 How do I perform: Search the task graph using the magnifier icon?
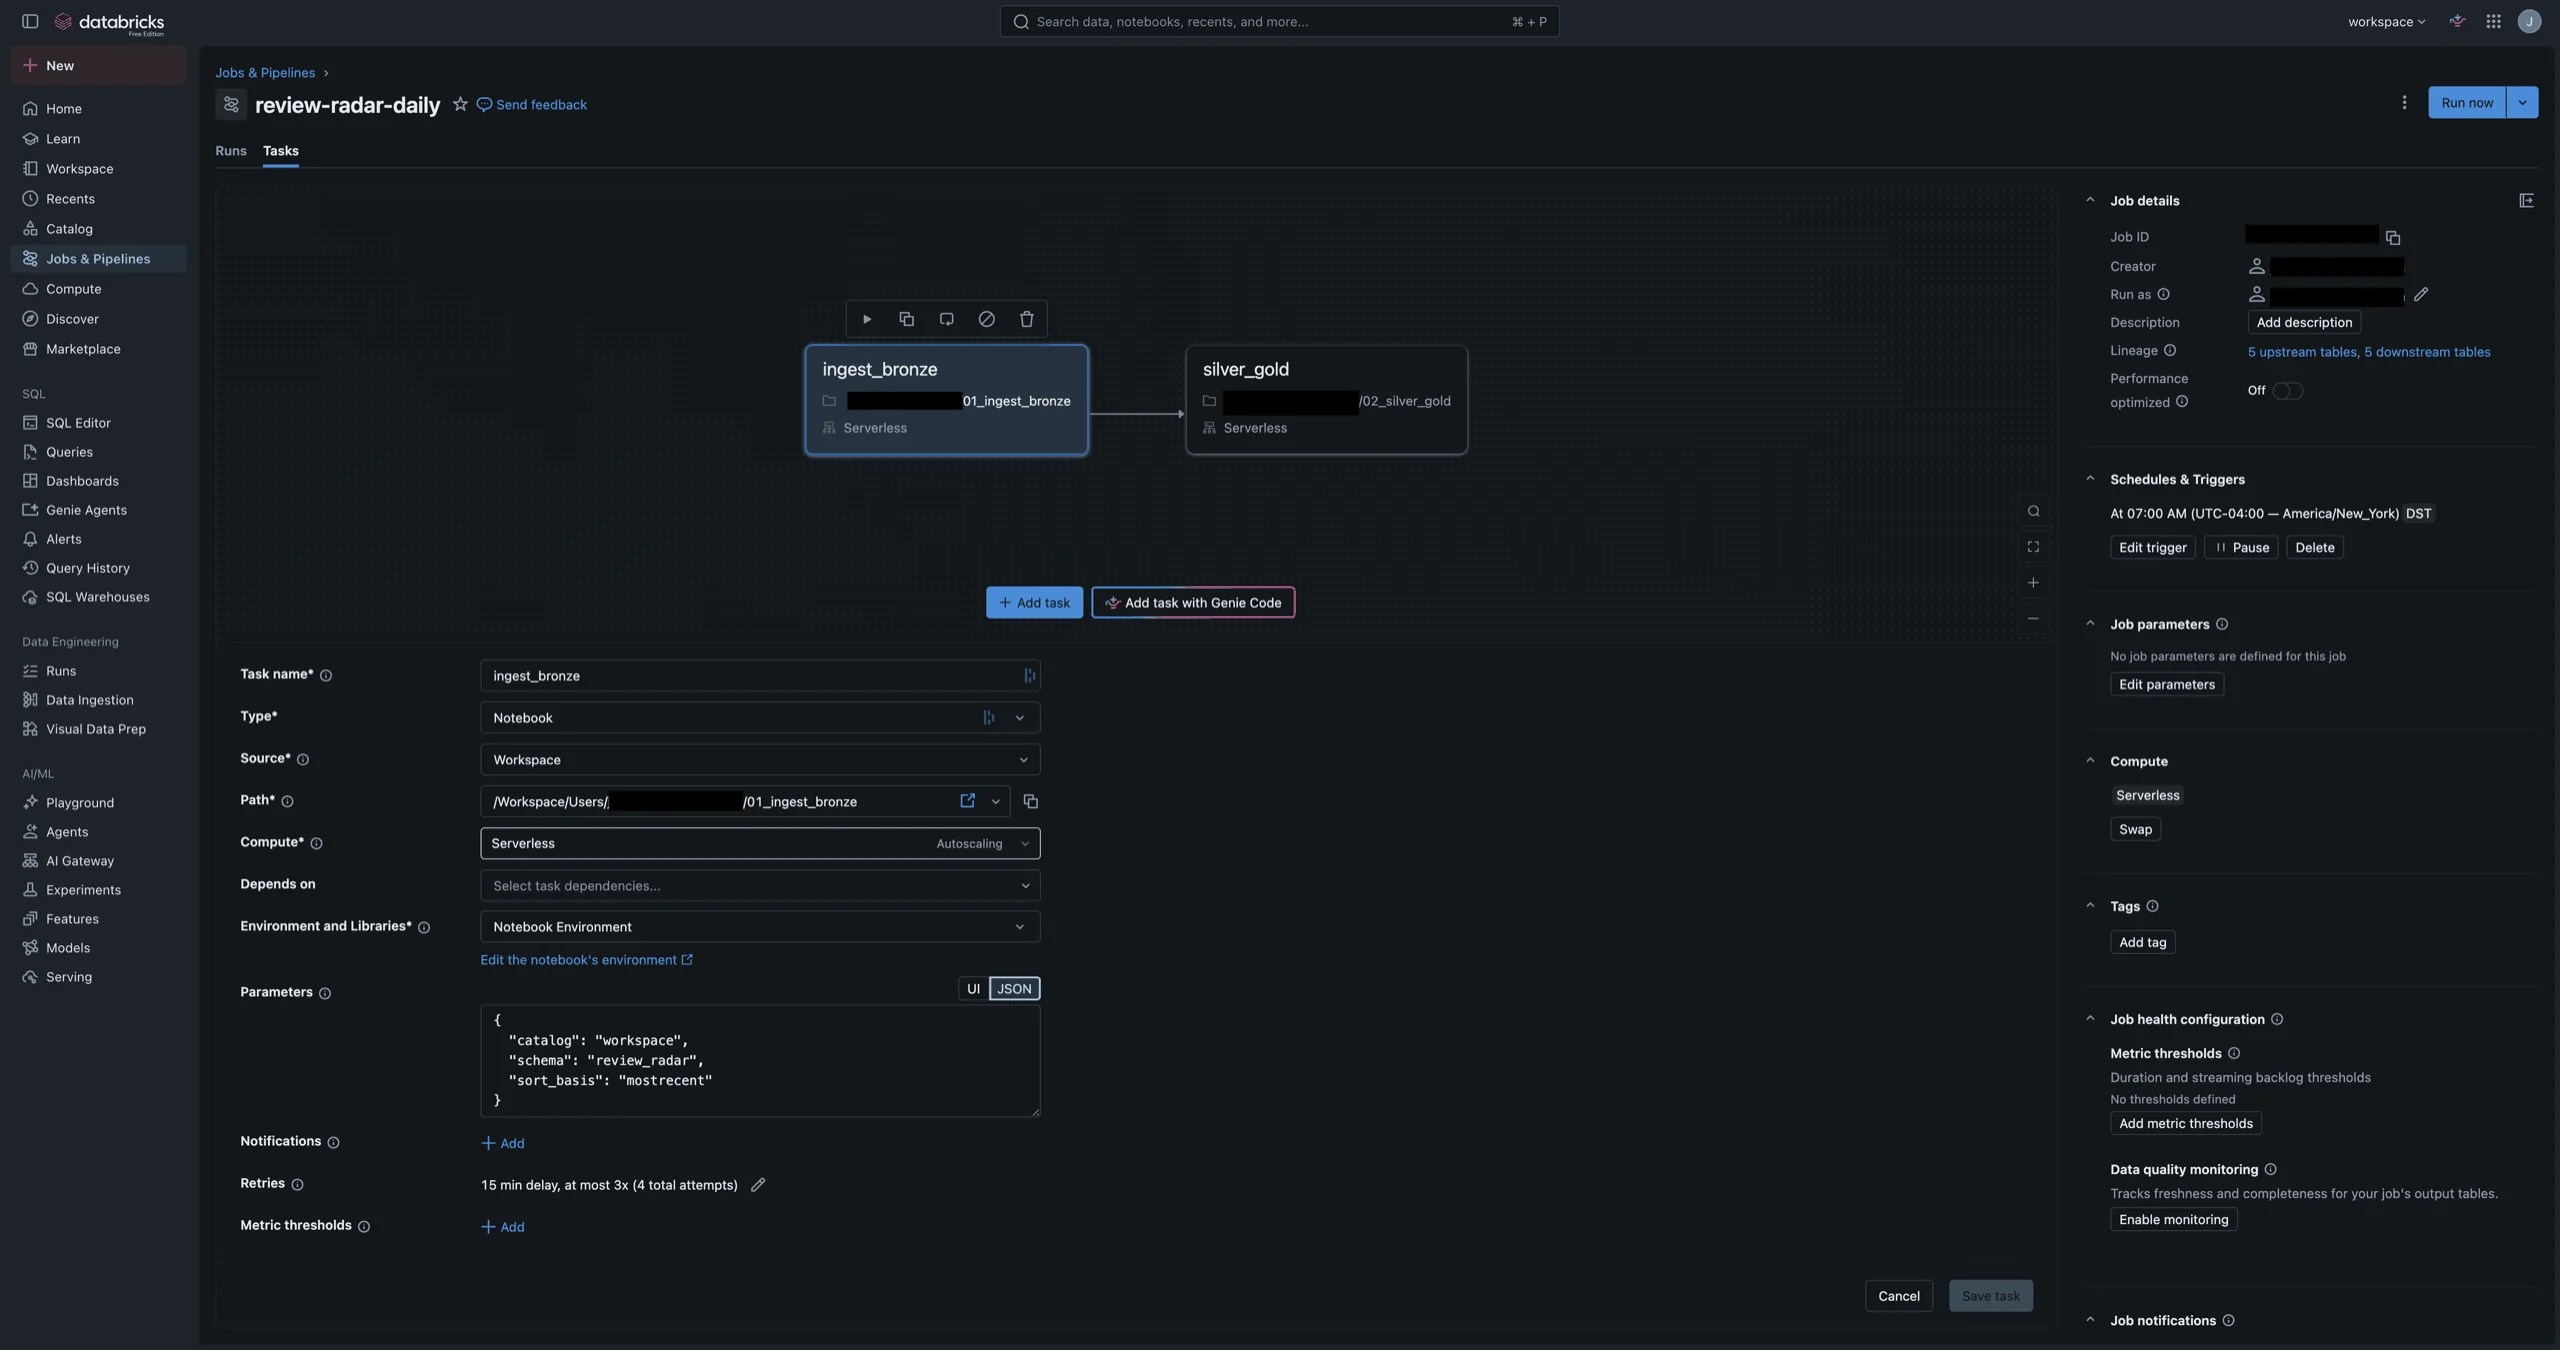pos(2033,511)
